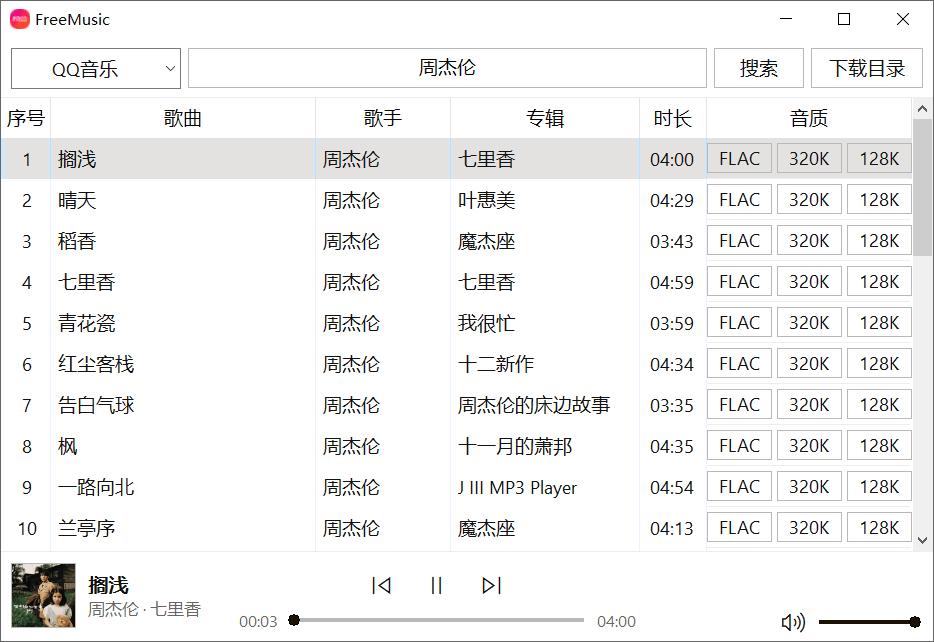Click the 专辑 column header
The image size is (934, 642).
[x=545, y=118]
